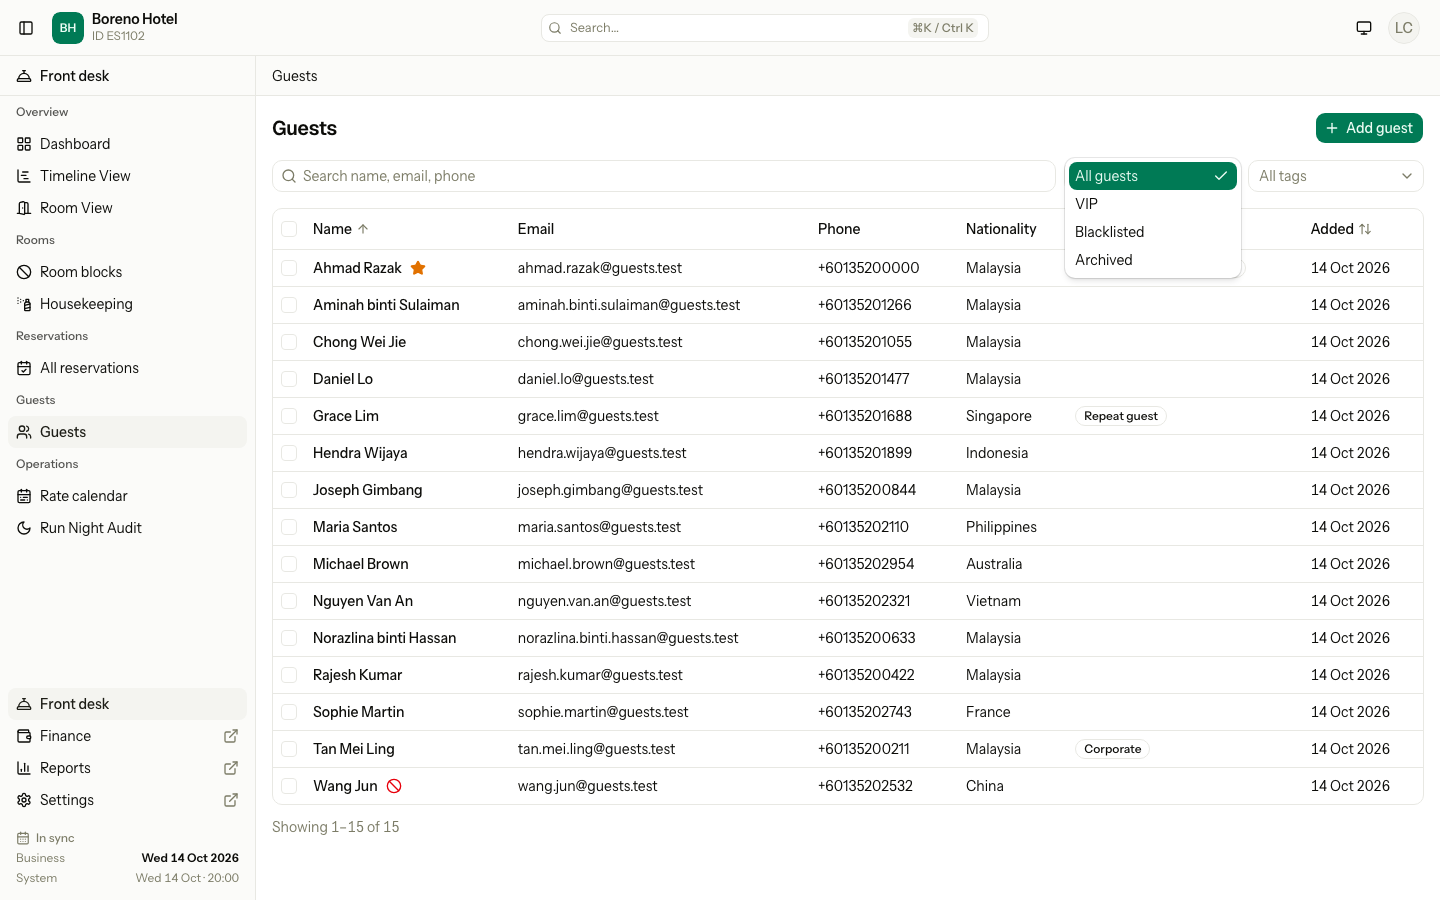Go to All reservations
Viewport: 1440px width, 900px height.
tap(127, 368)
